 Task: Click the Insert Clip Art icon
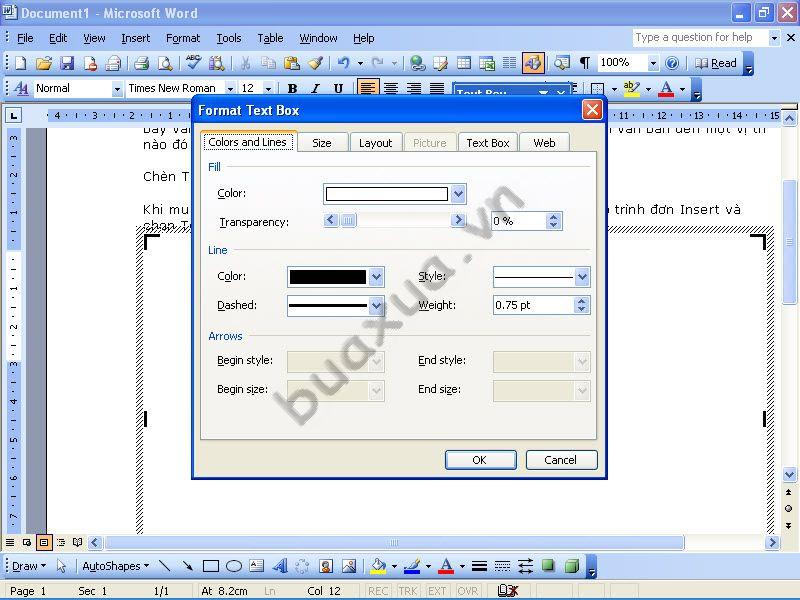tap(326, 566)
